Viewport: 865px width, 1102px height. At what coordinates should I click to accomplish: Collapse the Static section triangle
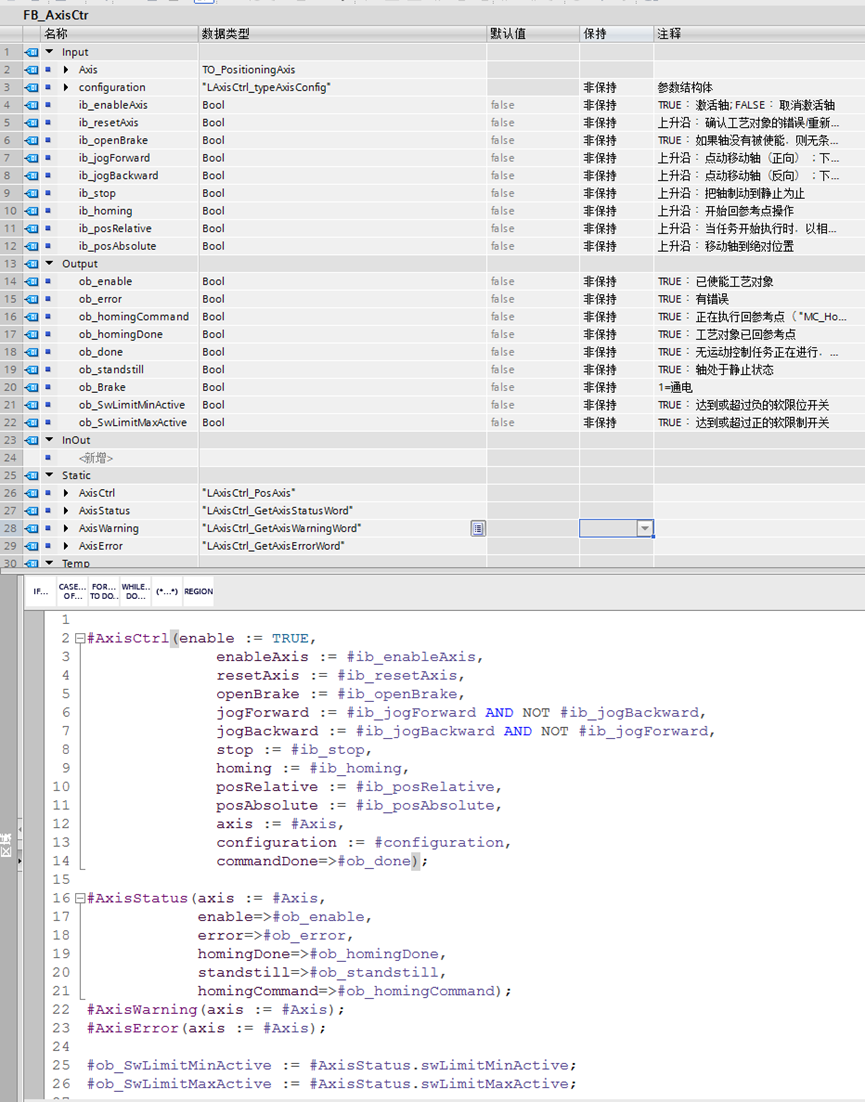[x=49, y=474]
